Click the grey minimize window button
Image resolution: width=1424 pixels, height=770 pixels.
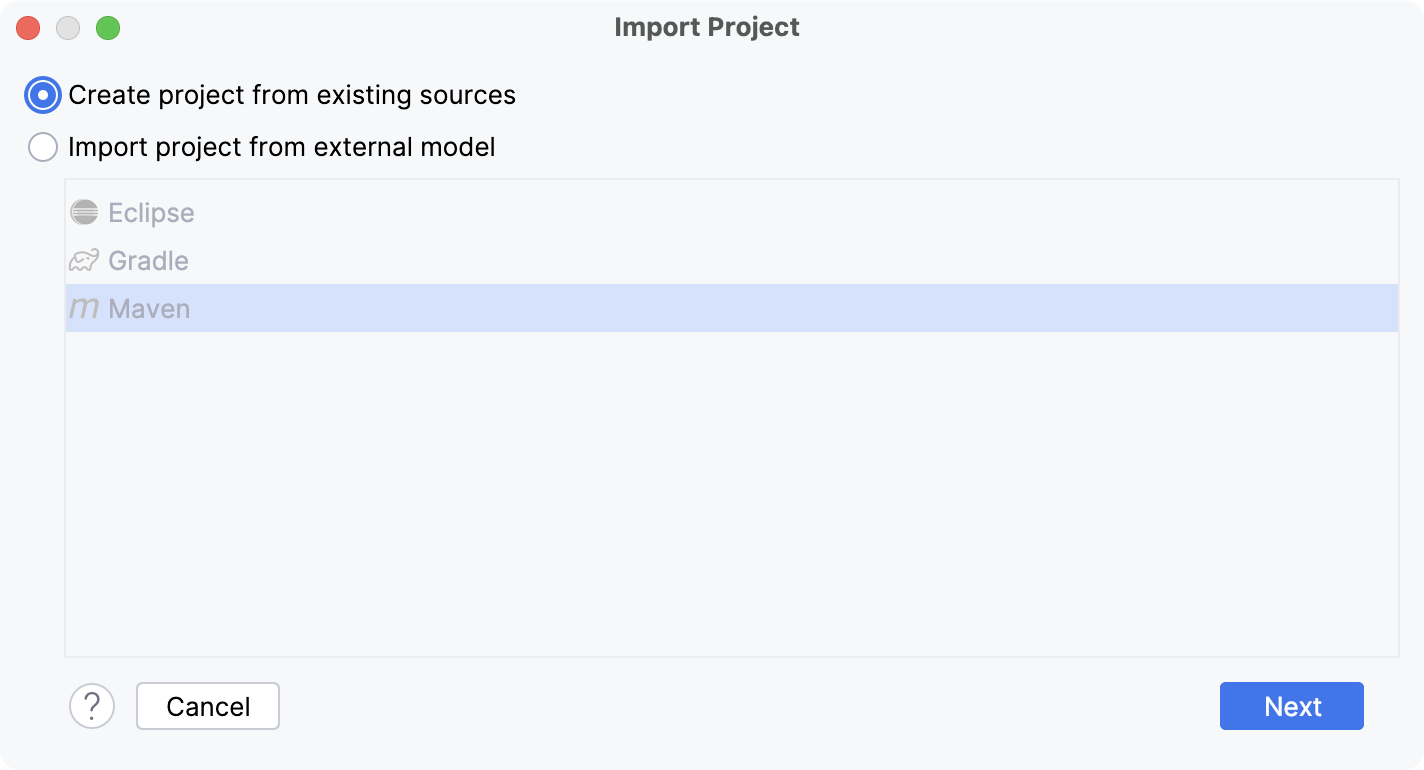tap(68, 27)
